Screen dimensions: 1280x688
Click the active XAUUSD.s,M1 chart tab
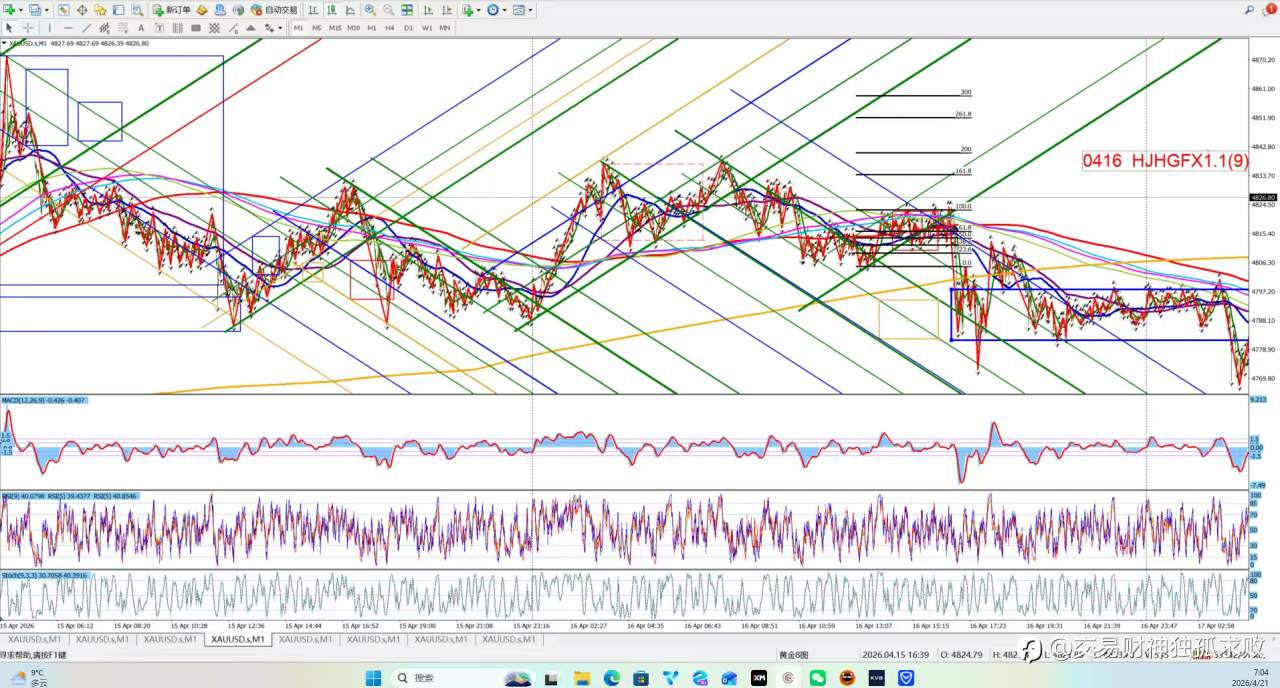237,638
